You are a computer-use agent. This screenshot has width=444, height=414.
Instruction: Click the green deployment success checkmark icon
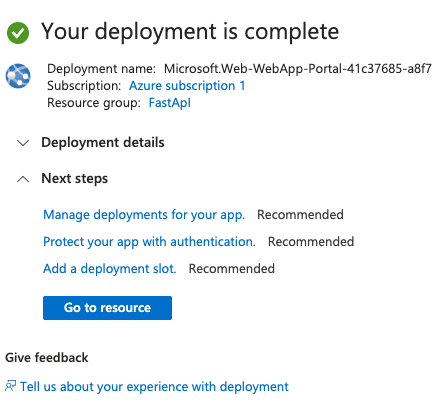18,33
